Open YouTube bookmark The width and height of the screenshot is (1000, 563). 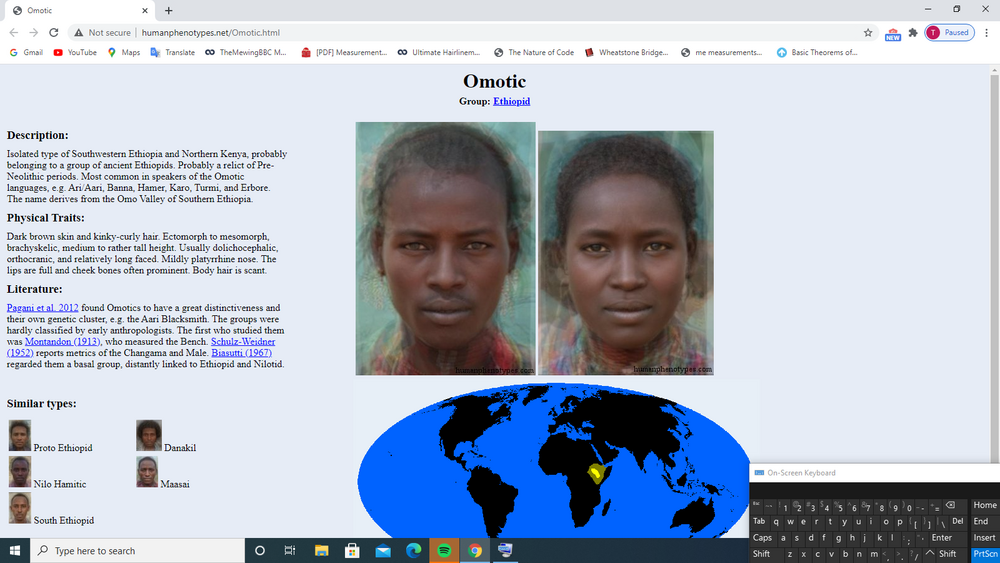[75, 52]
